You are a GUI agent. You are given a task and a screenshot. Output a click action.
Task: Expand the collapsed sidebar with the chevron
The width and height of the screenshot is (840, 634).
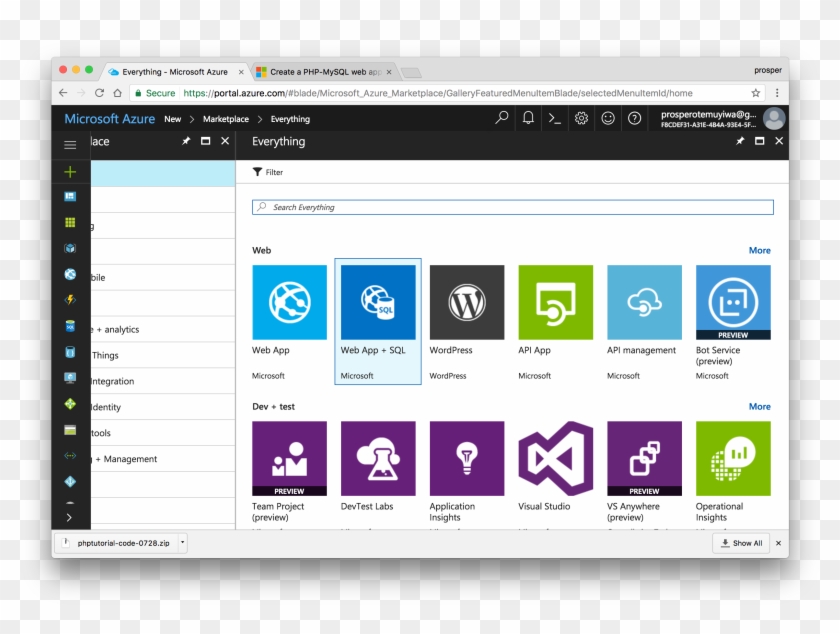coord(69,517)
